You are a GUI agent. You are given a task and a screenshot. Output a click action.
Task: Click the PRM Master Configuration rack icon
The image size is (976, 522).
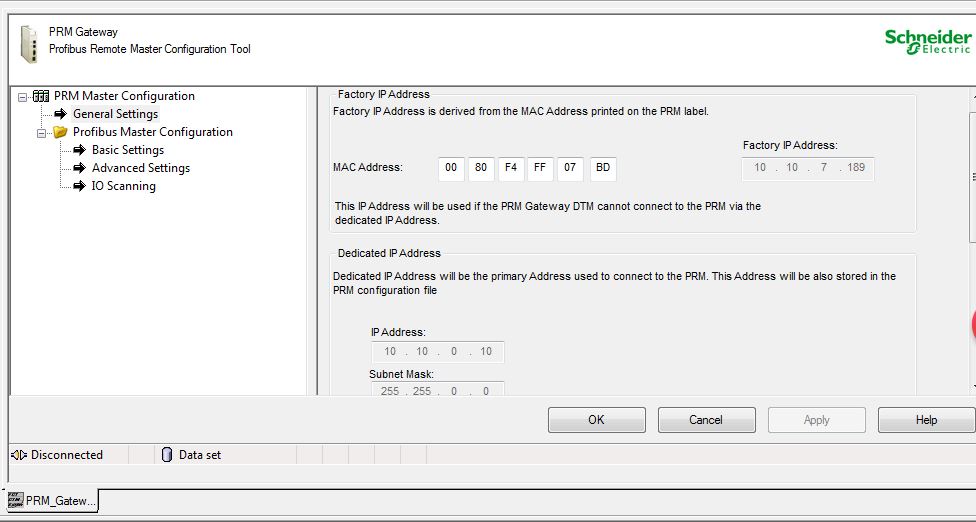pyautogui.click(x=41, y=96)
